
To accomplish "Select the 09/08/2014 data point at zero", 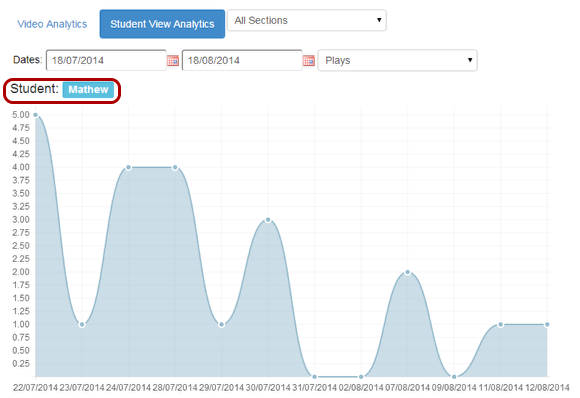I will pos(454,377).
